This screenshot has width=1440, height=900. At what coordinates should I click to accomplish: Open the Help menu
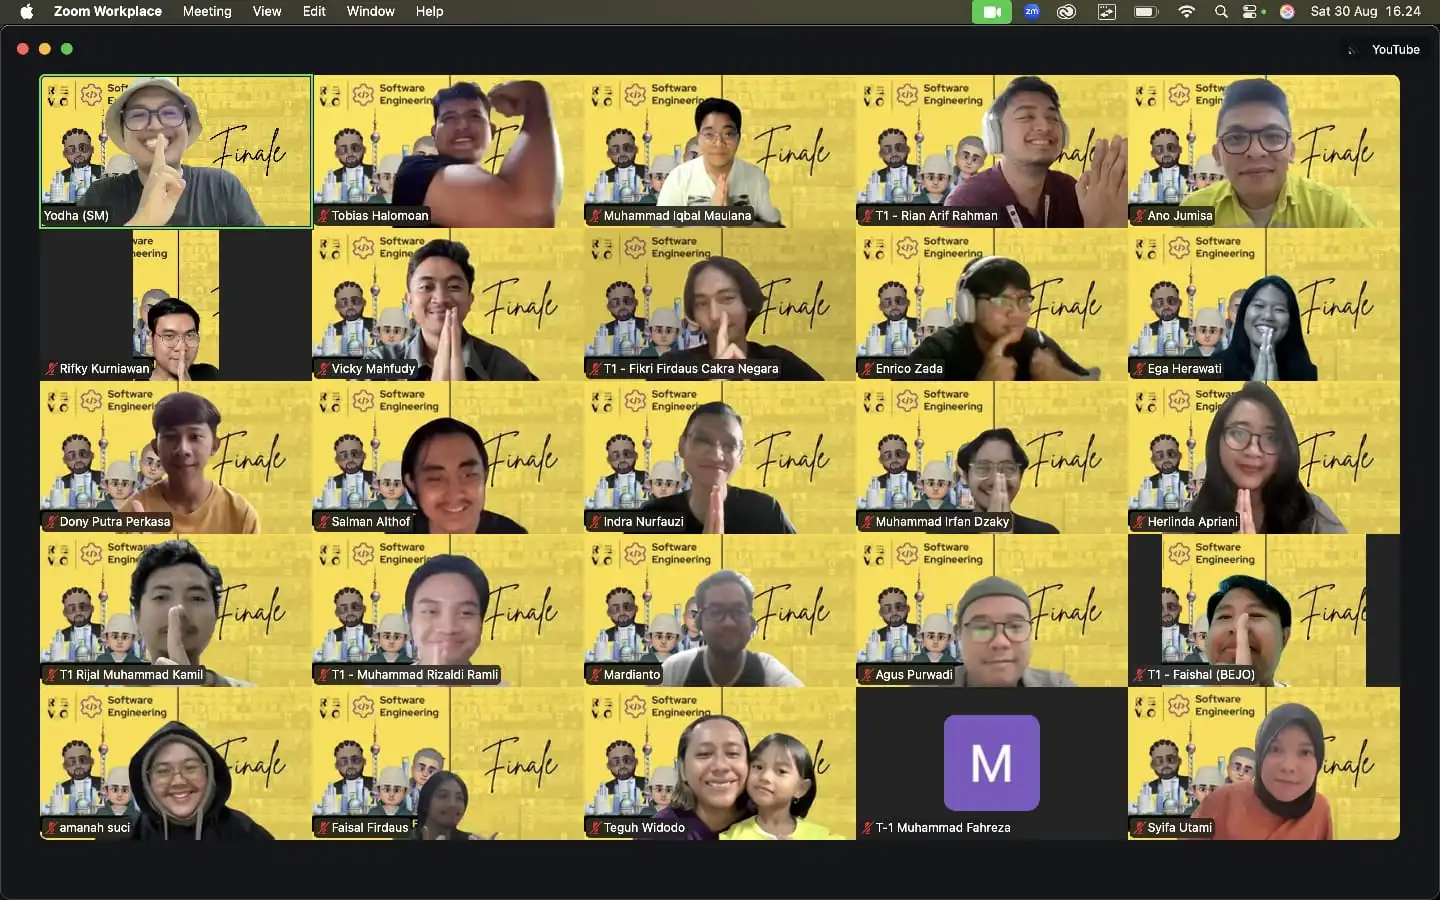click(429, 12)
